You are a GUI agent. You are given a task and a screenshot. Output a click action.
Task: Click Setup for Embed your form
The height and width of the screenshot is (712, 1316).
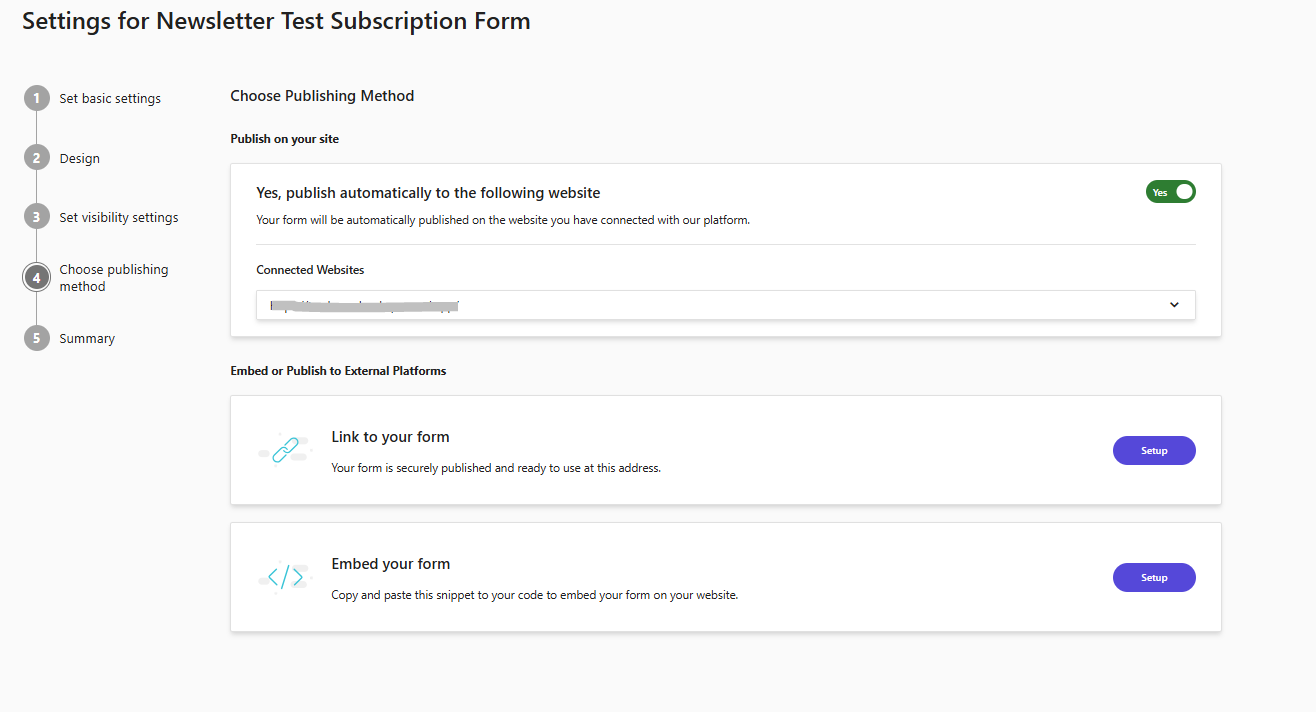pyautogui.click(x=1154, y=577)
